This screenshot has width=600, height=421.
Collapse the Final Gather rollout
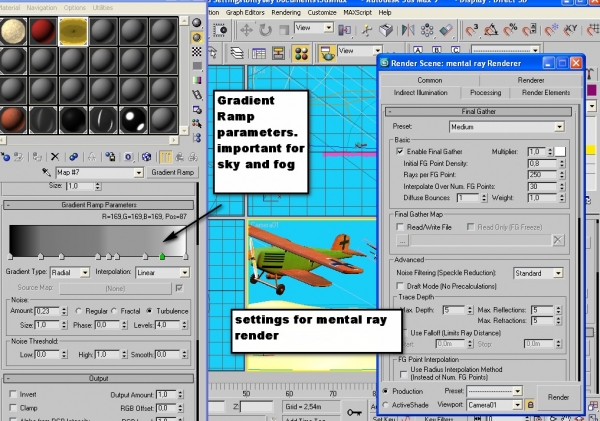478,111
